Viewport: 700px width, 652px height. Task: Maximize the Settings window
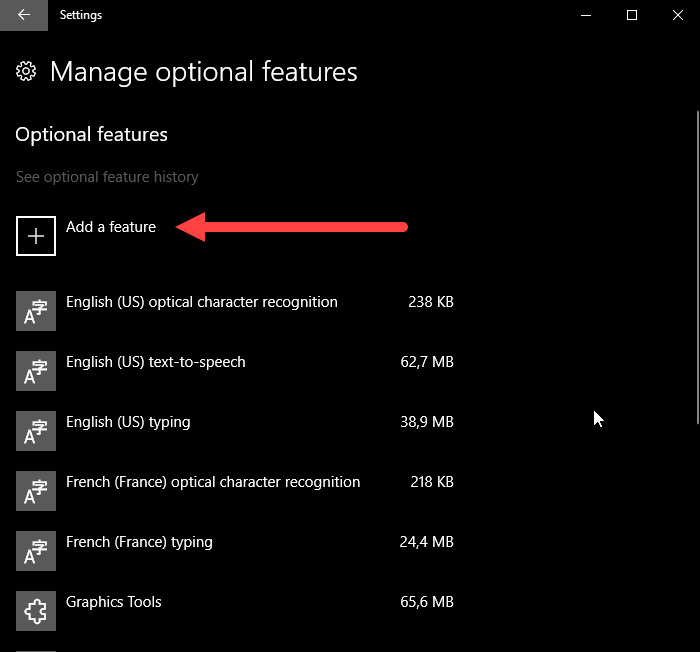pyautogui.click(x=632, y=15)
